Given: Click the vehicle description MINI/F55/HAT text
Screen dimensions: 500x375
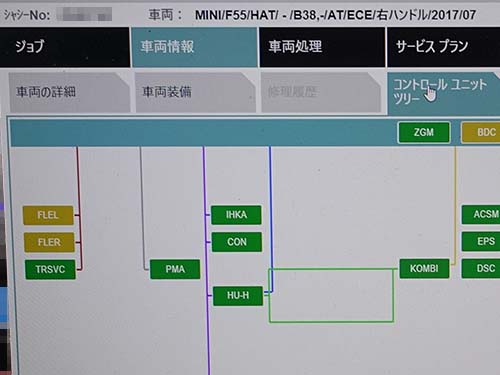Looking at the screenshot, I should click(x=335, y=15).
